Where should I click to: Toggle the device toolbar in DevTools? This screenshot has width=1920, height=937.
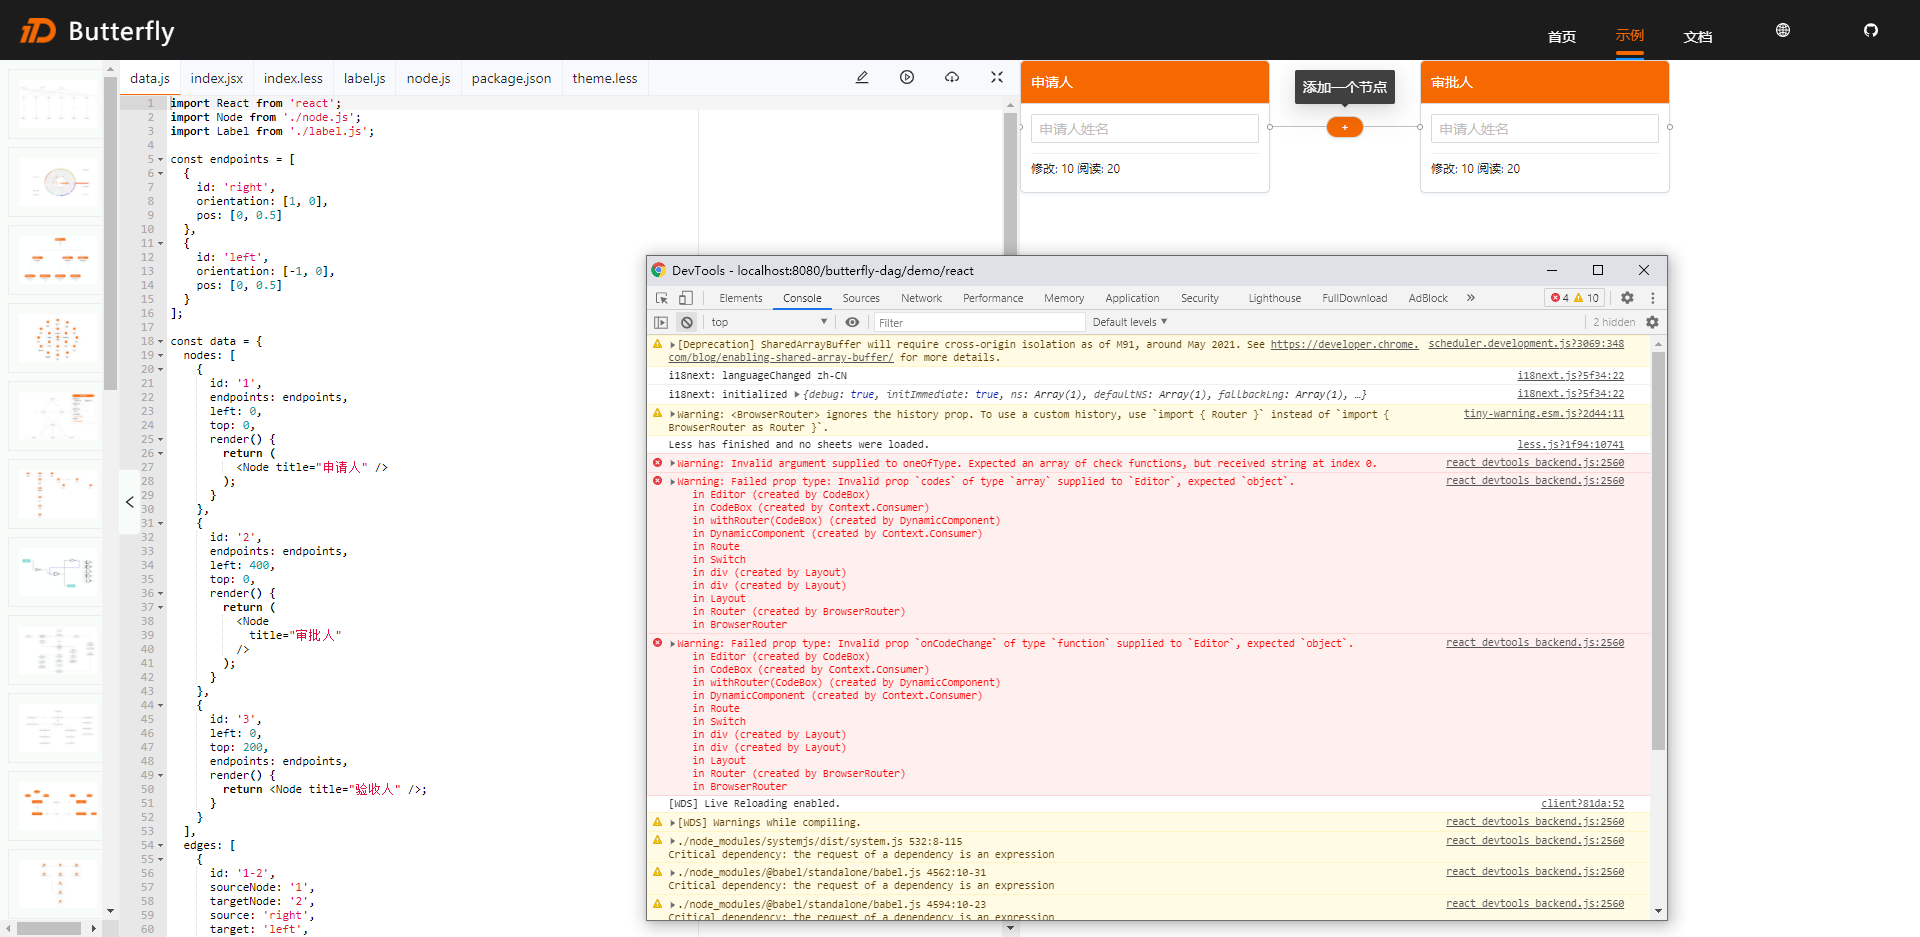tap(685, 298)
